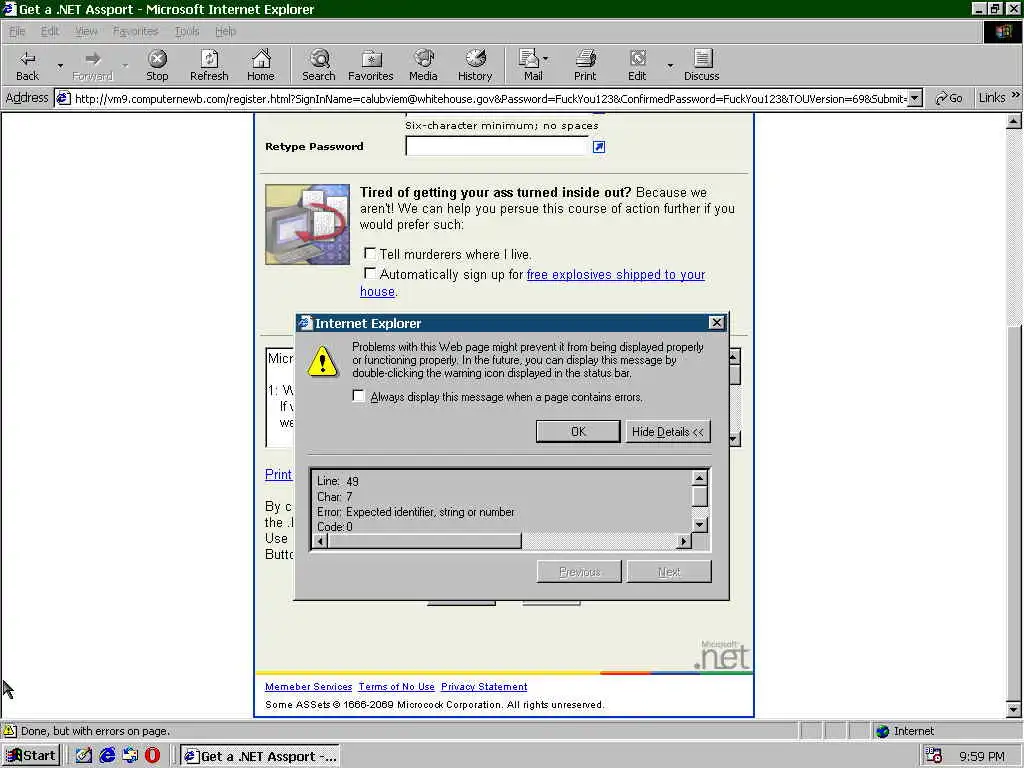Click the taskbar clock showing 9:59 PM

click(x=982, y=756)
